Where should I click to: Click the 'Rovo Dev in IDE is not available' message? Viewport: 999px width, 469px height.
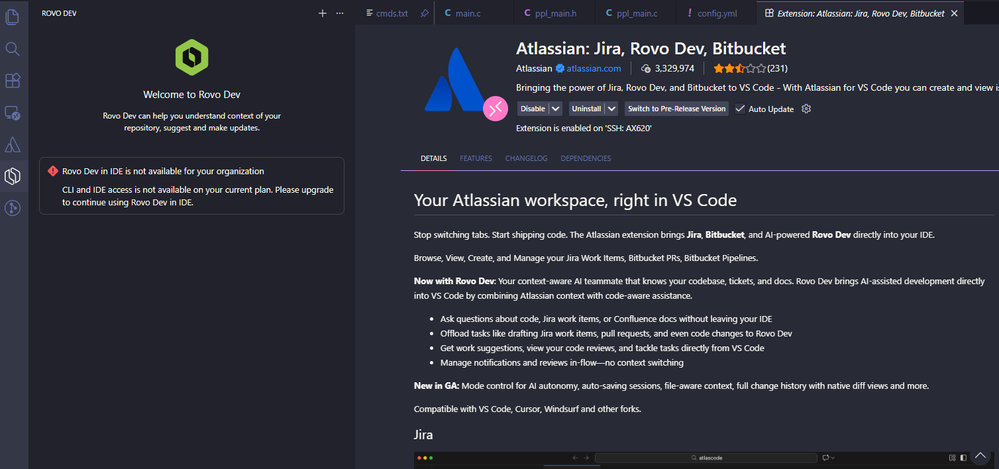tap(163, 171)
